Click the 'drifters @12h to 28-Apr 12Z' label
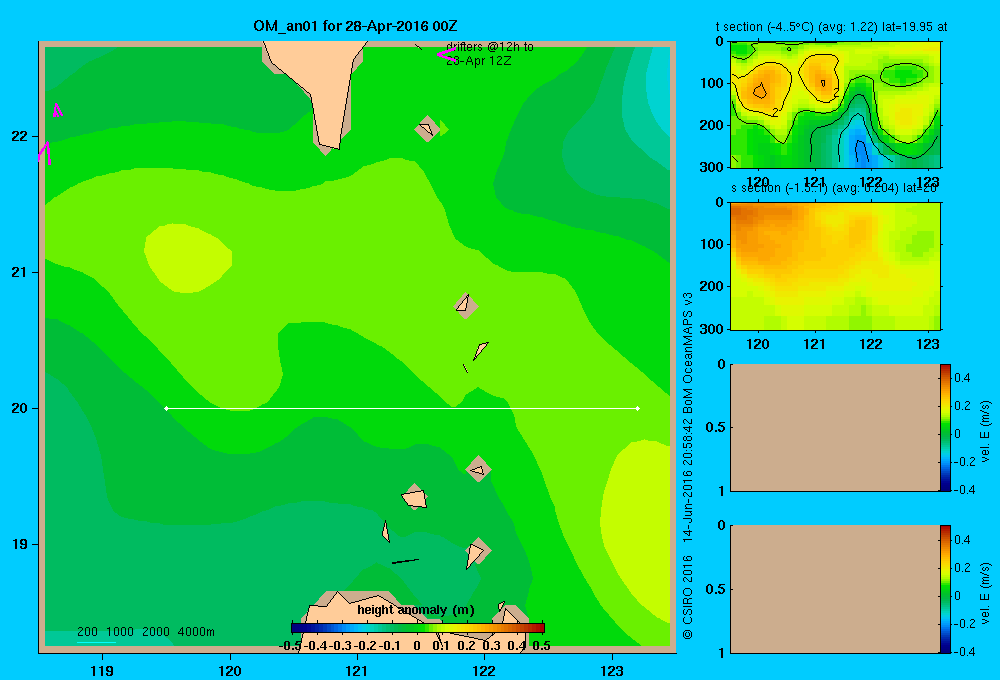This screenshot has width=1000, height=680. click(490, 54)
